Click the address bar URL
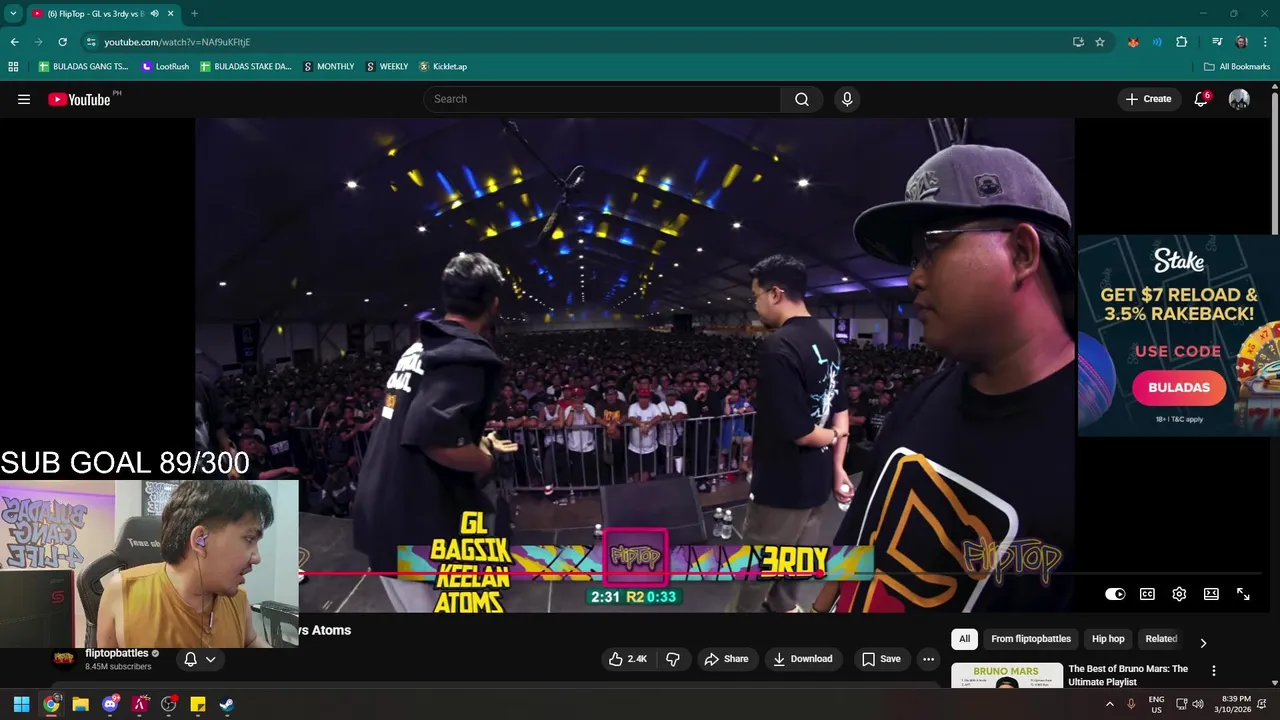This screenshot has height=720, width=1280. pyautogui.click(x=177, y=42)
